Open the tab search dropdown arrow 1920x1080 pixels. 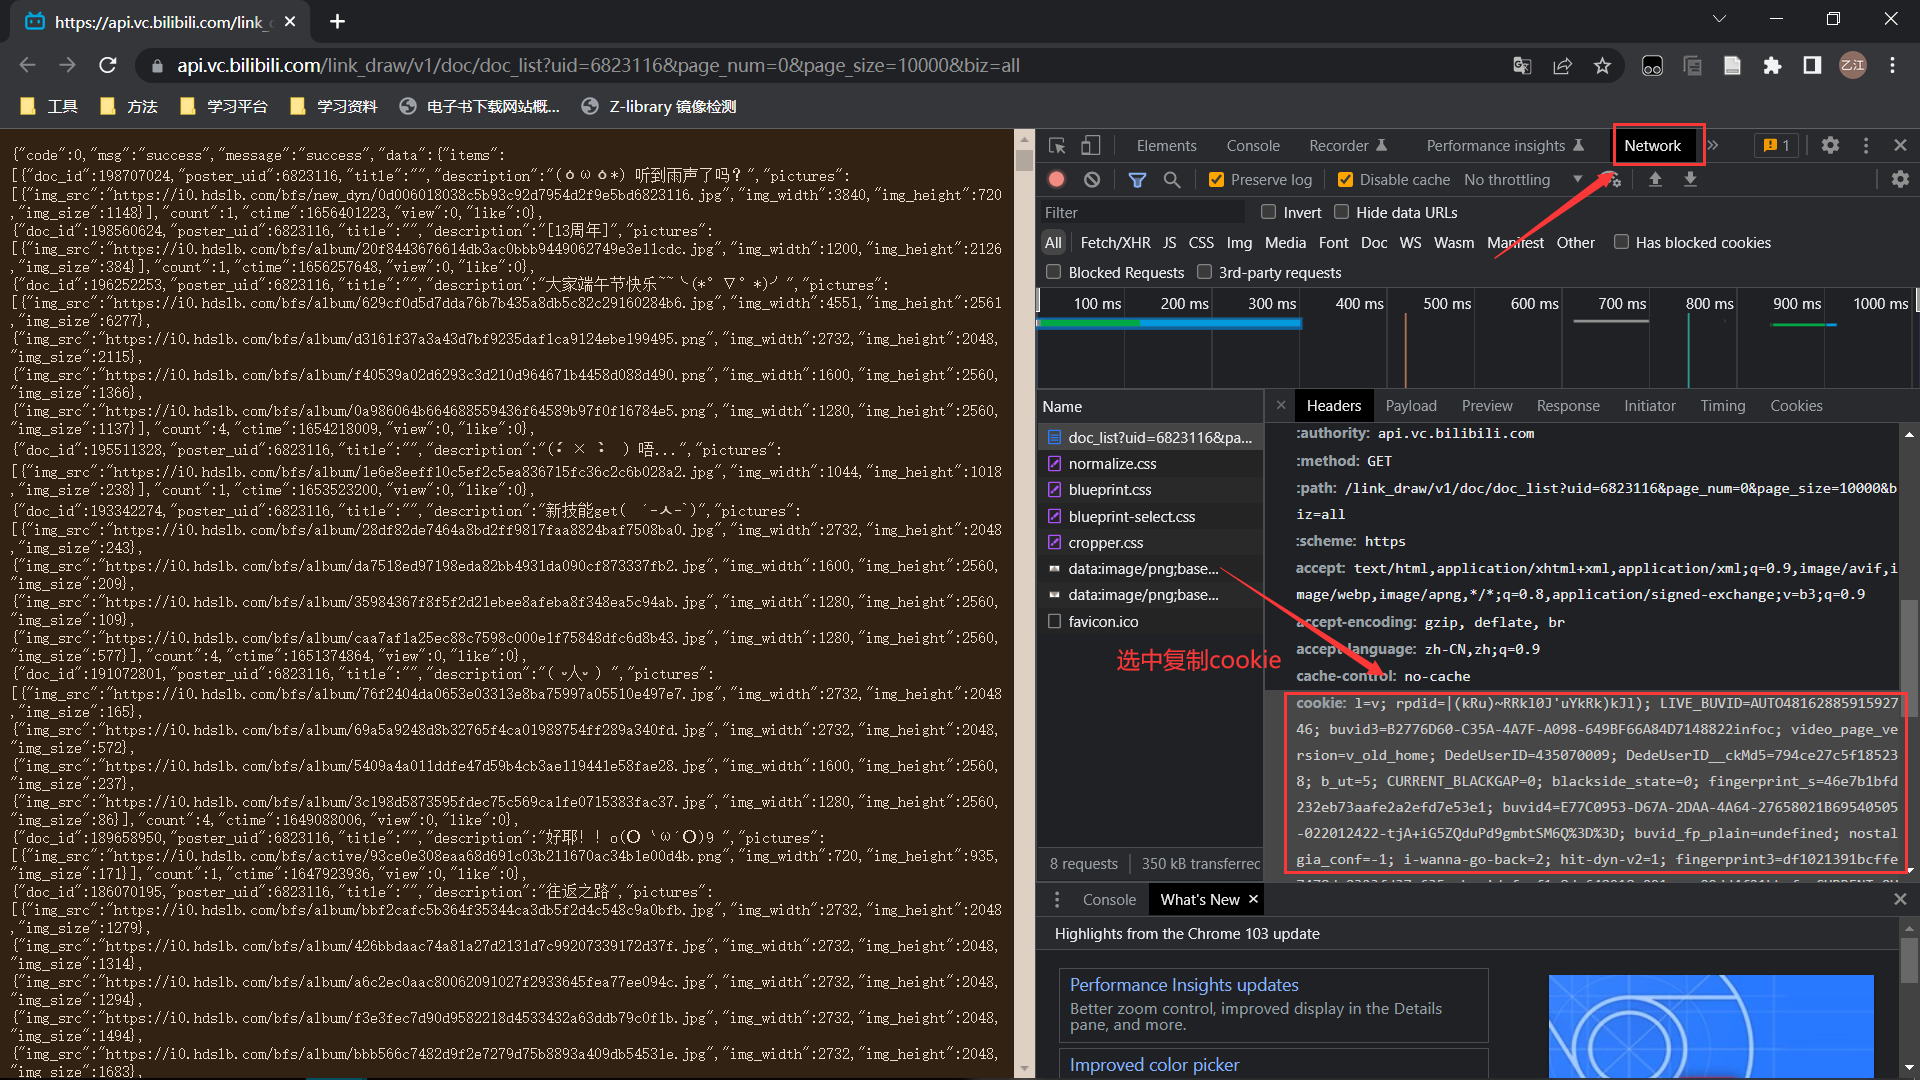(1719, 19)
